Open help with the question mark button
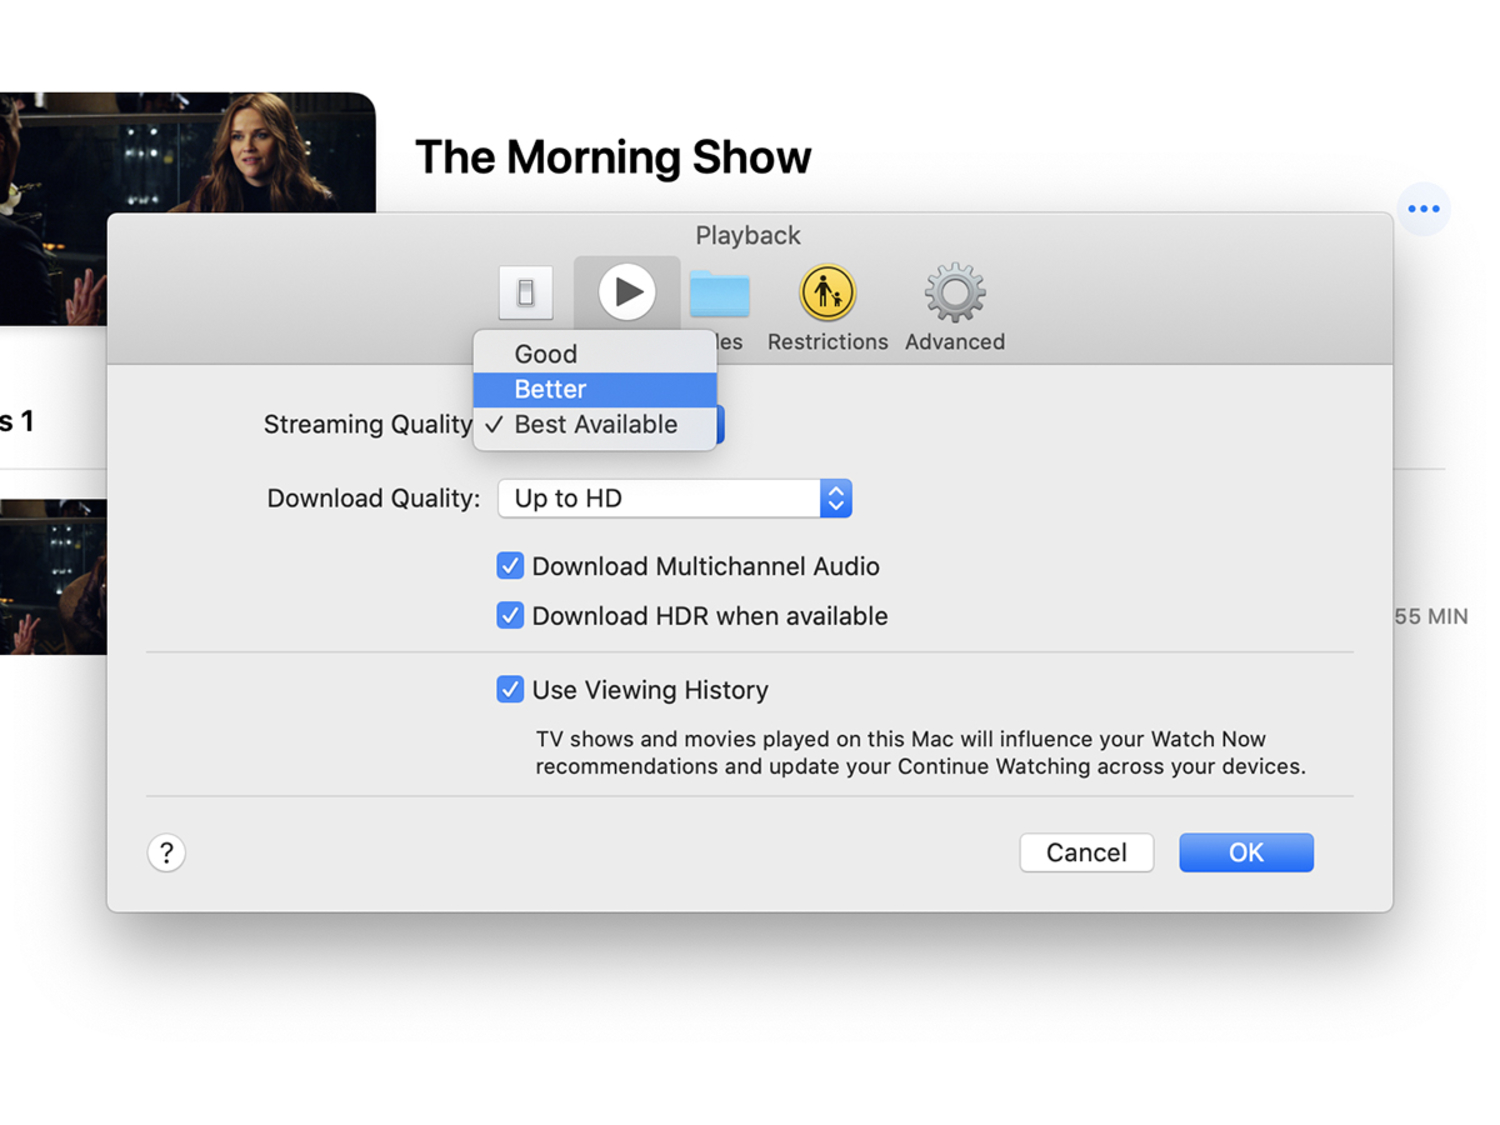 167,853
